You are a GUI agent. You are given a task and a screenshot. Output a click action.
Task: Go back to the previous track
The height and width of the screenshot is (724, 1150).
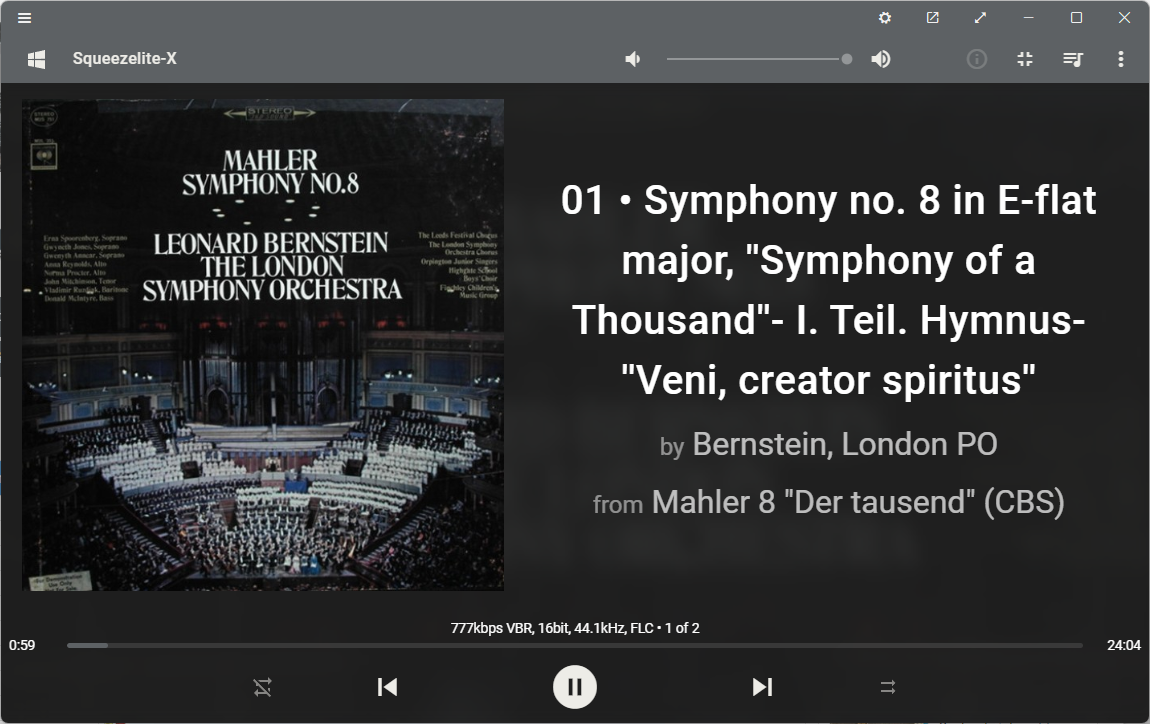[387, 687]
